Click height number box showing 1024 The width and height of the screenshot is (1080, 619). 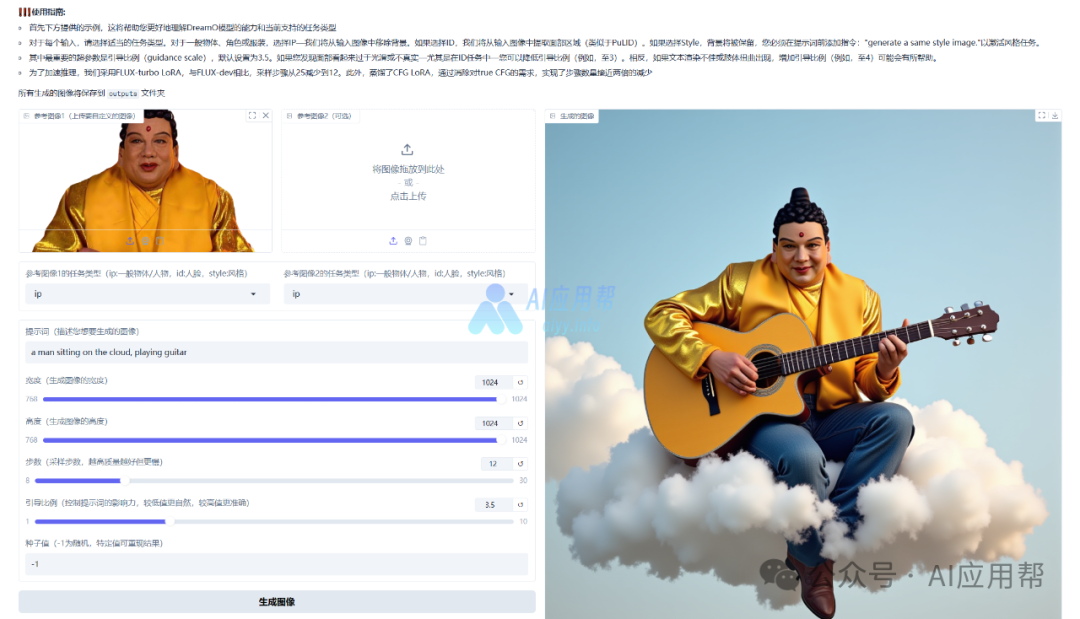(x=493, y=423)
